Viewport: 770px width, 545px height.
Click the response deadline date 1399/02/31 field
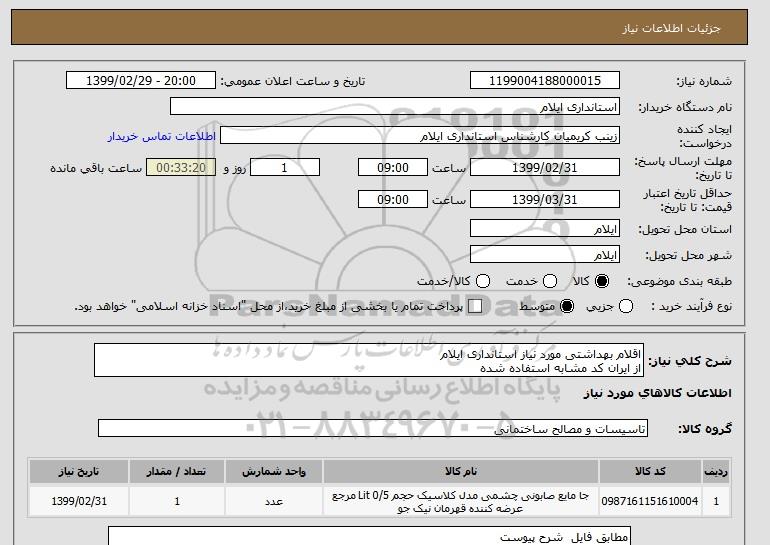pos(545,167)
